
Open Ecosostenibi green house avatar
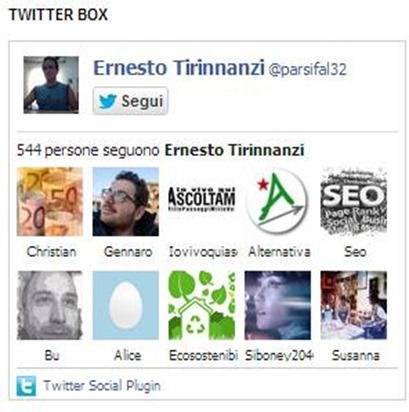202,305
